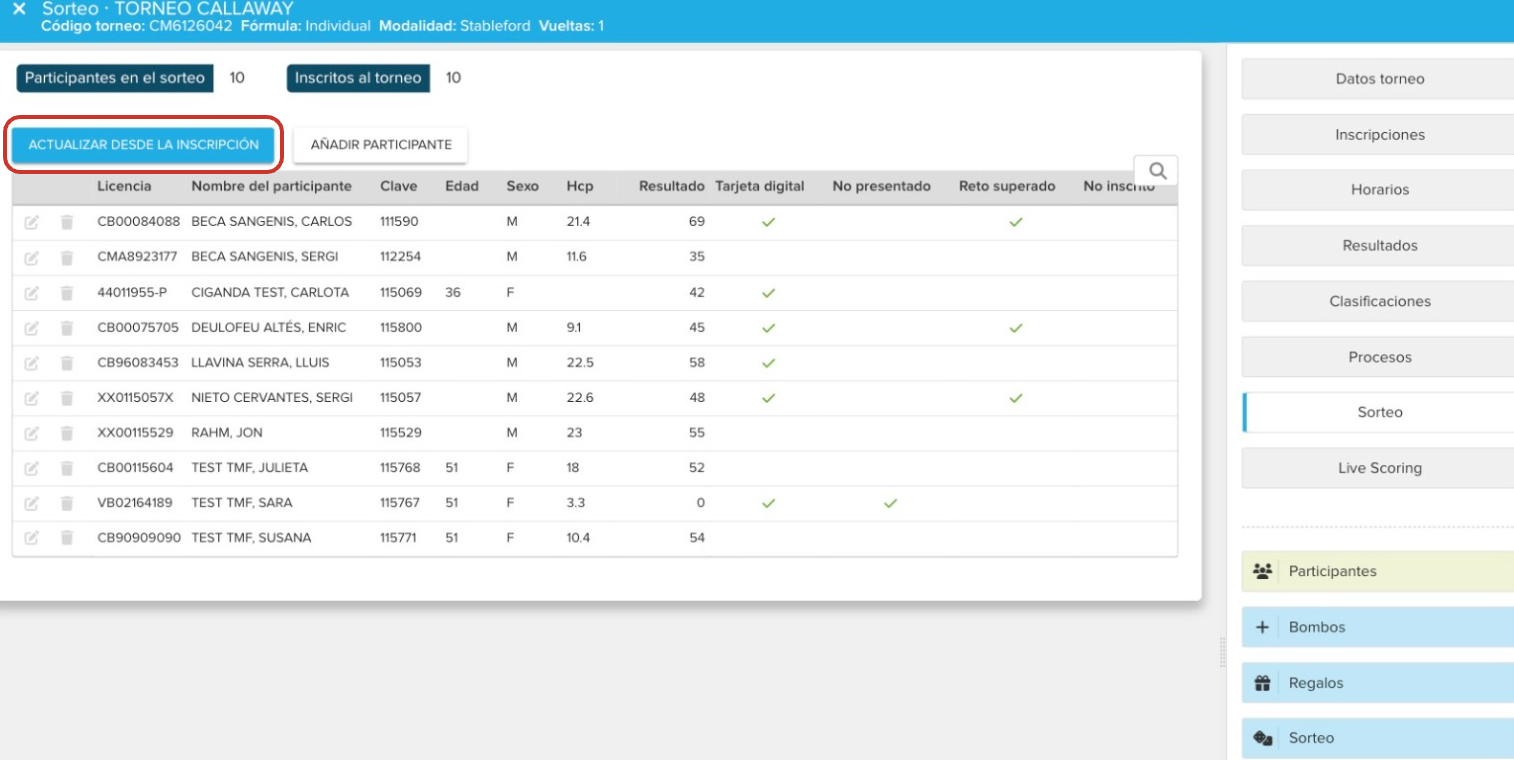Image resolution: width=1514 pixels, height=760 pixels.
Task: Delete the CIGANDA TEST, CARLOTA entry
Action: pyautogui.click(x=67, y=293)
